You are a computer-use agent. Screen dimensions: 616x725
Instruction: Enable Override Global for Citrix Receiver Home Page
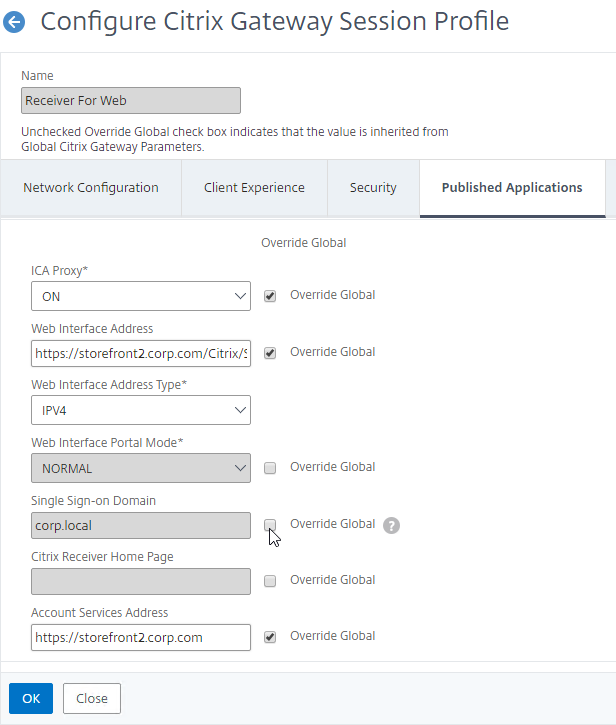[270, 581]
